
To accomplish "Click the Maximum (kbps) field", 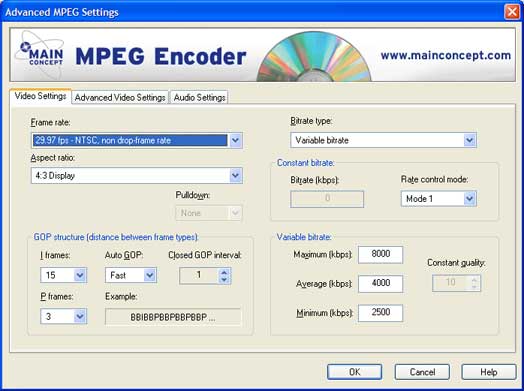I will (381, 254).
